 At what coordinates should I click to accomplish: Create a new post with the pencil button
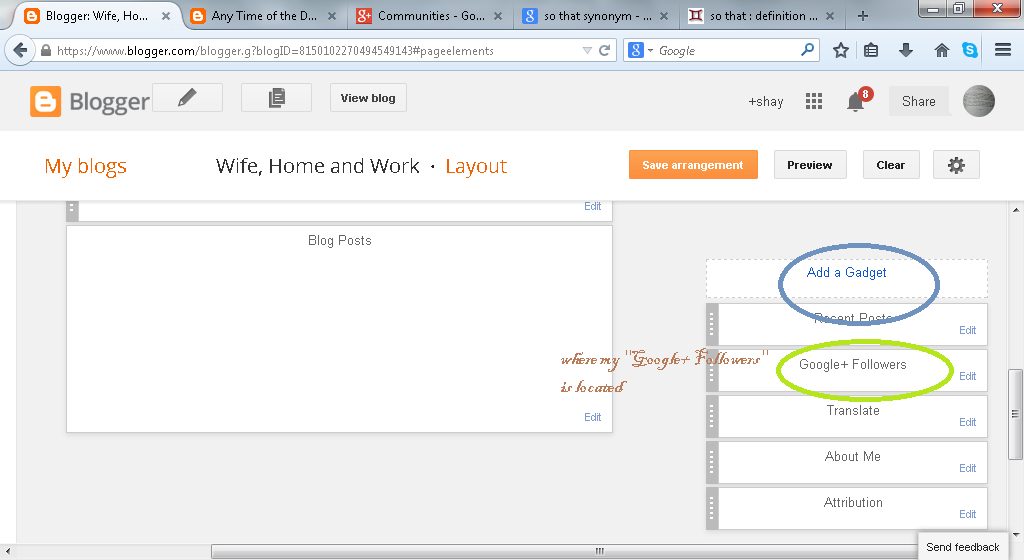[x=187, y=98]
